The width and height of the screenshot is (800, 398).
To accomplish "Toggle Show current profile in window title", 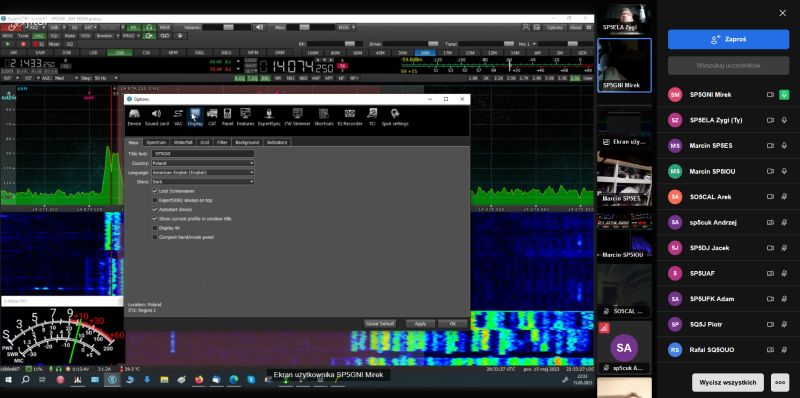I will point(155,218).
